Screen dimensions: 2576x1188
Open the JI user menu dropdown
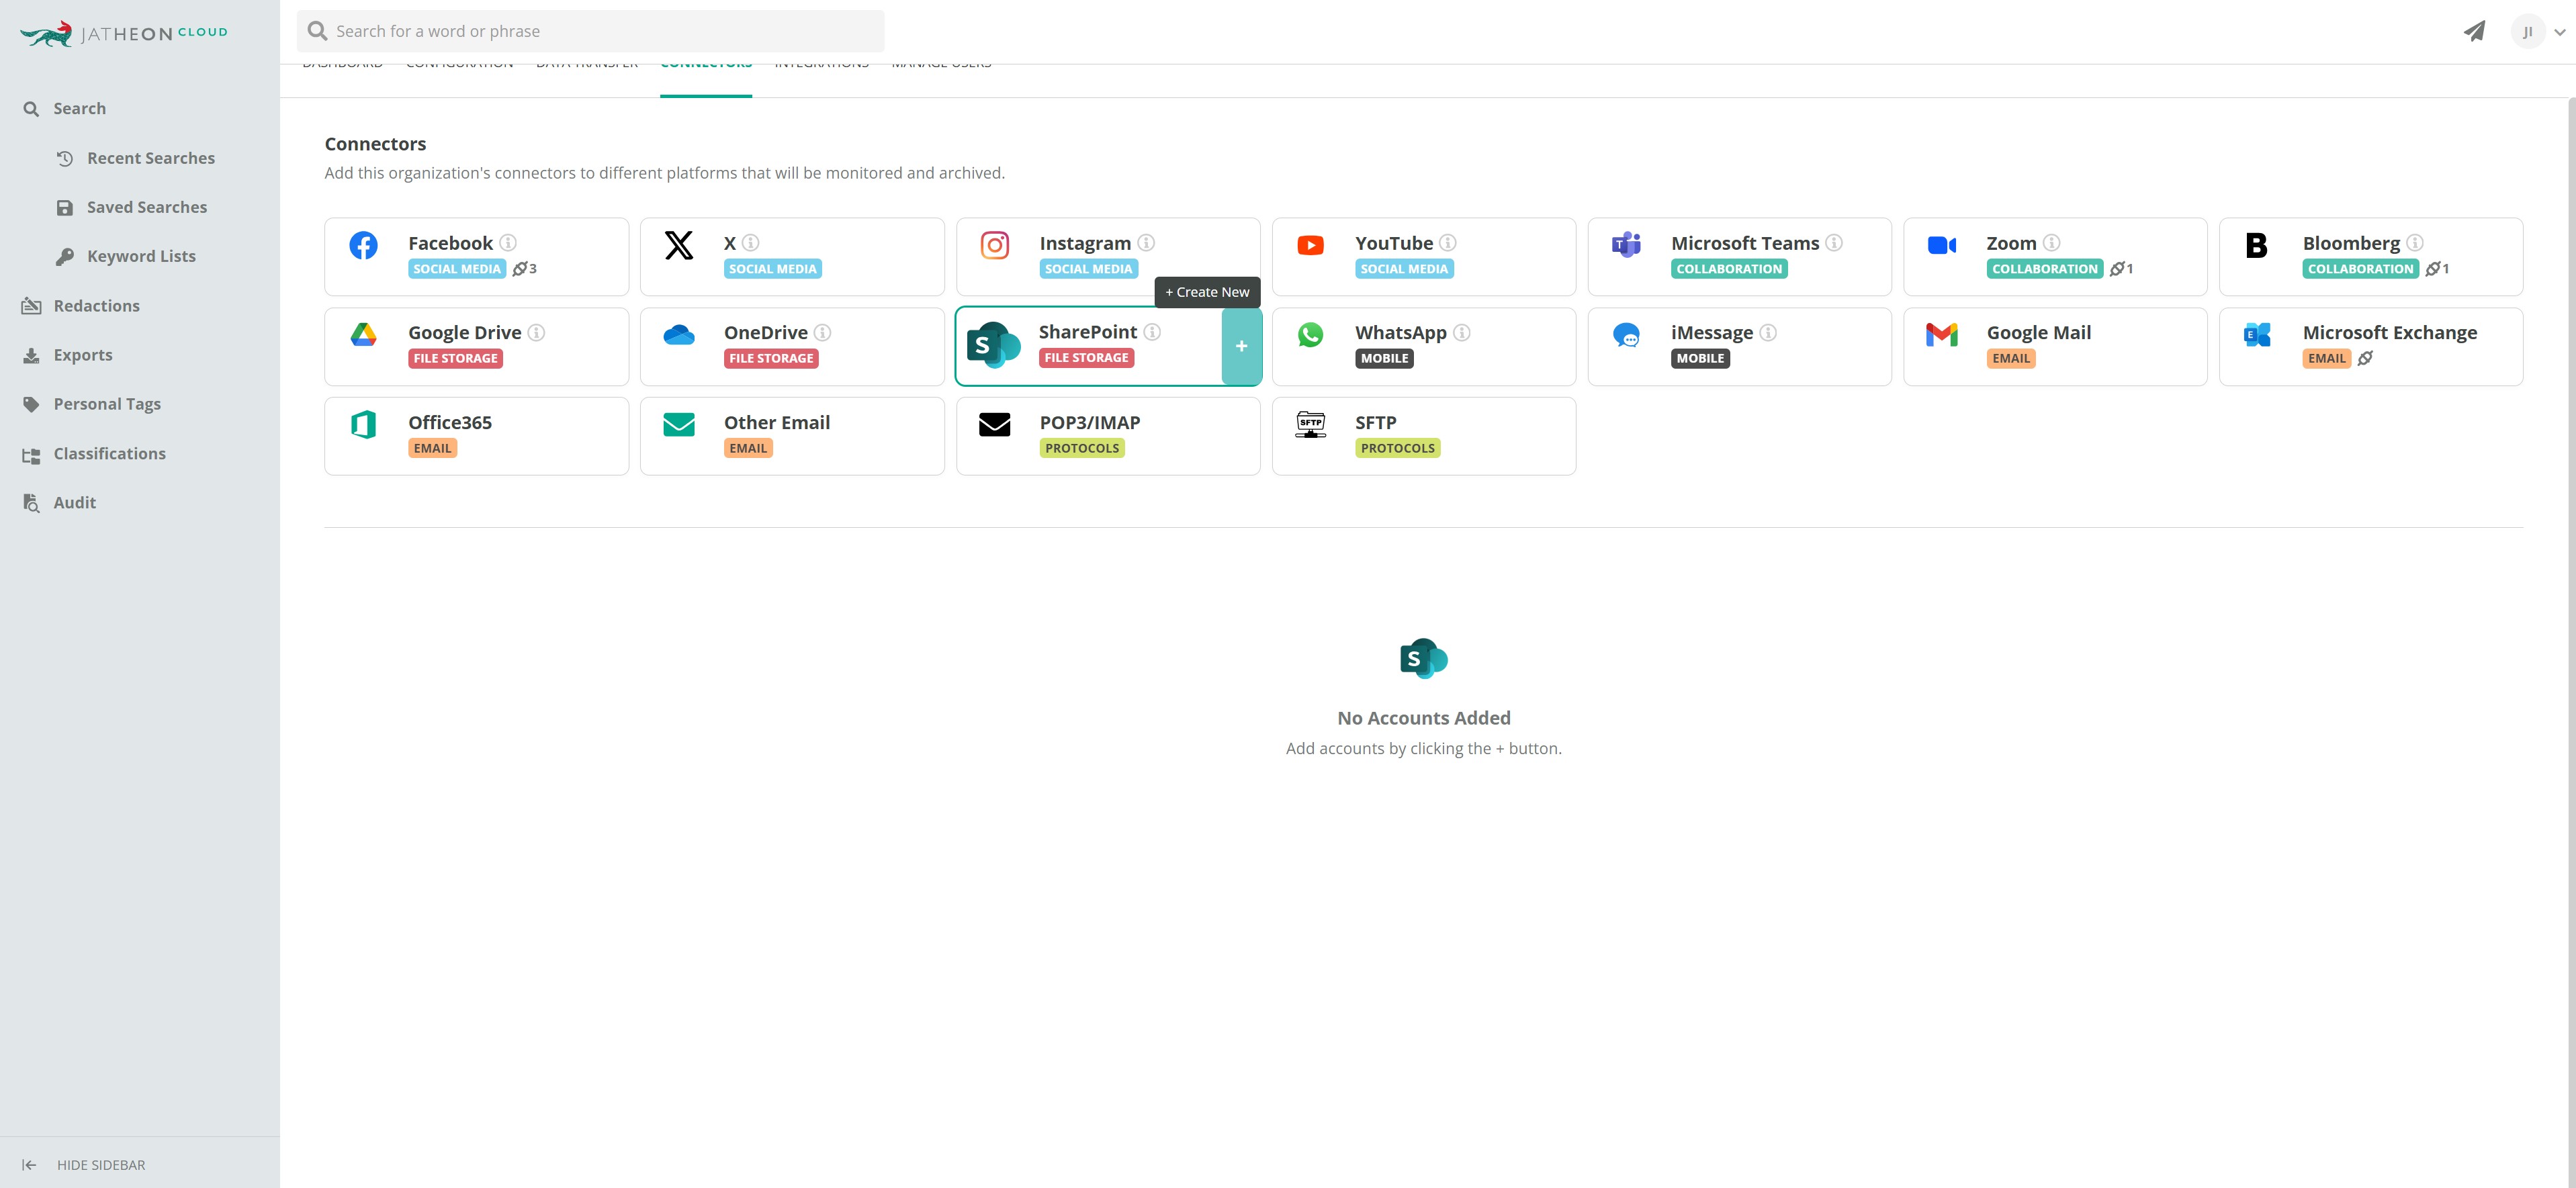click(2539, 32)
